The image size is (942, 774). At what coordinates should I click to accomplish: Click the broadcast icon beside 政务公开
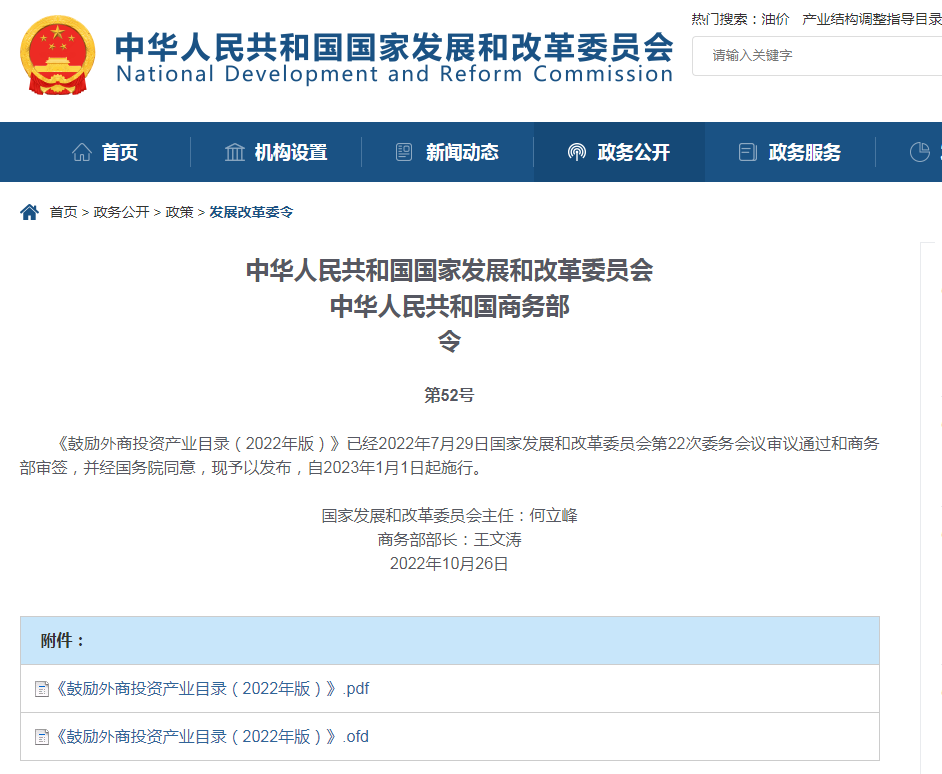tap(577, 152)
